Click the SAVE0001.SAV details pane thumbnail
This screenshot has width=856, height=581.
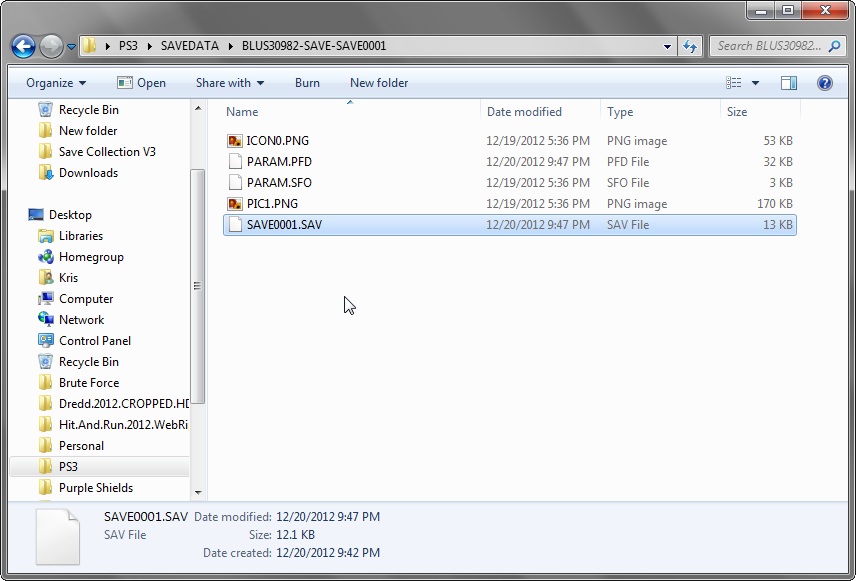pos(58,537)
